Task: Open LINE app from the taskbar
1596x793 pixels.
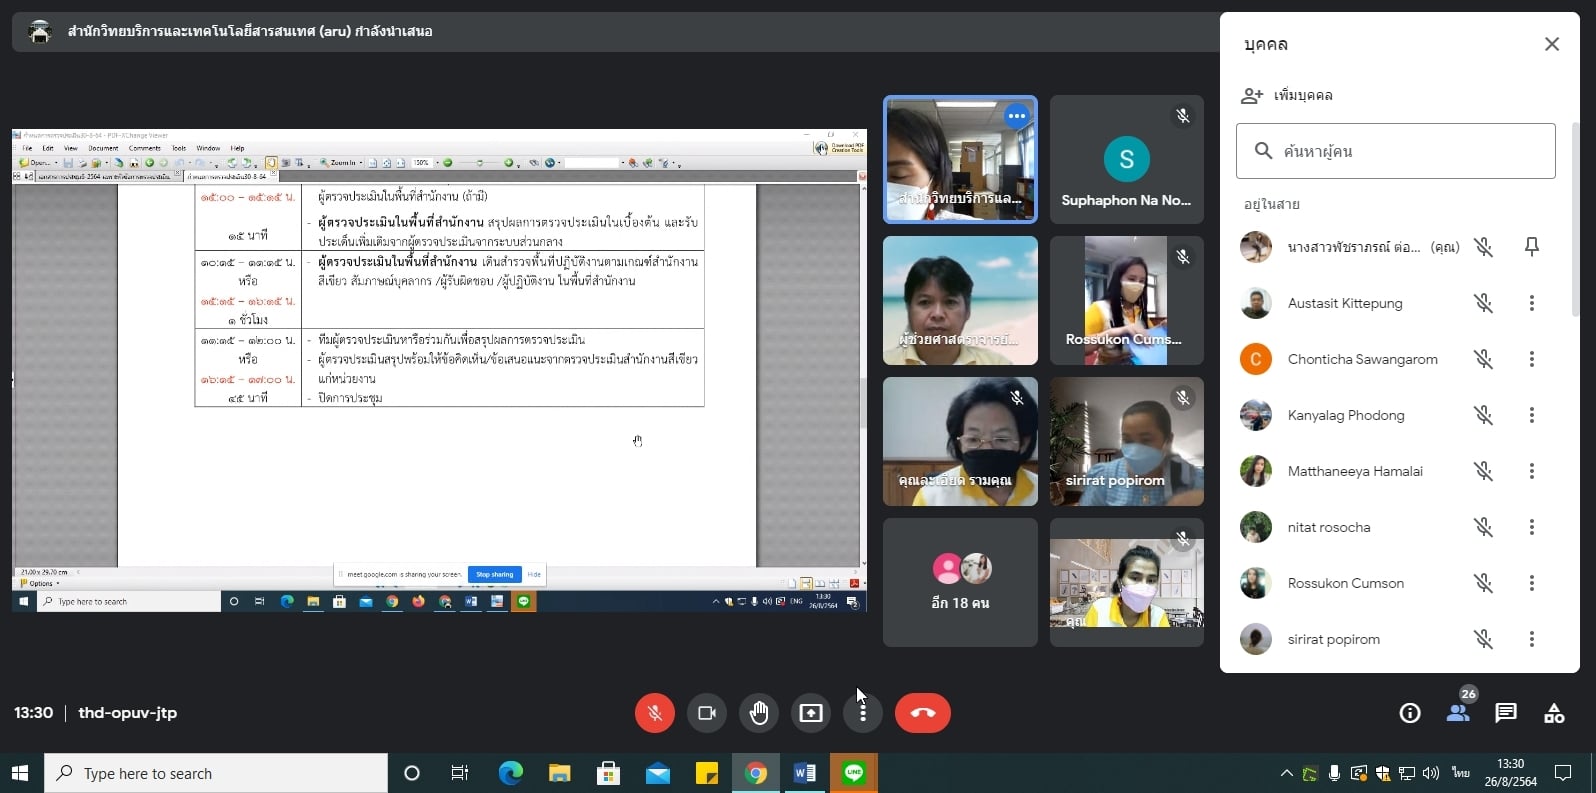Action: coord(853,773)
